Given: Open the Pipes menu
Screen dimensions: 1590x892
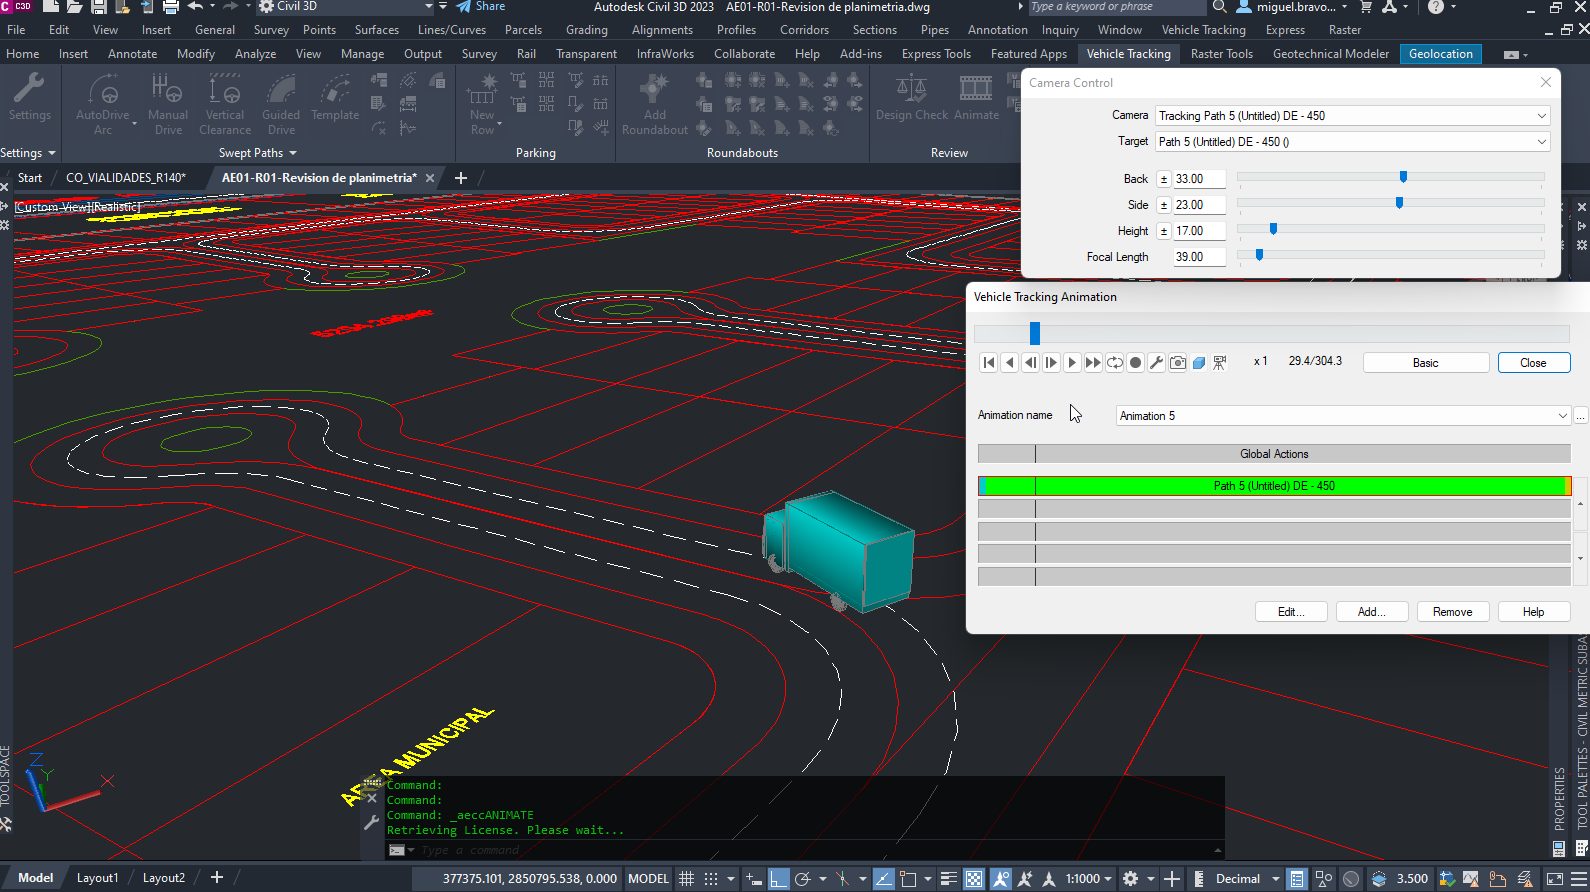Looking at the screenshot, I should tap(935, 30).
